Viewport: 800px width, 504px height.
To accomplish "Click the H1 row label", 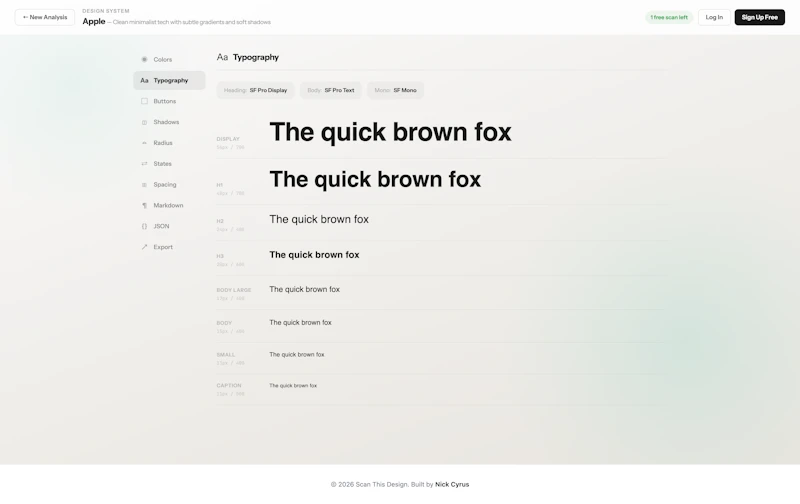I will pos(220,185).
